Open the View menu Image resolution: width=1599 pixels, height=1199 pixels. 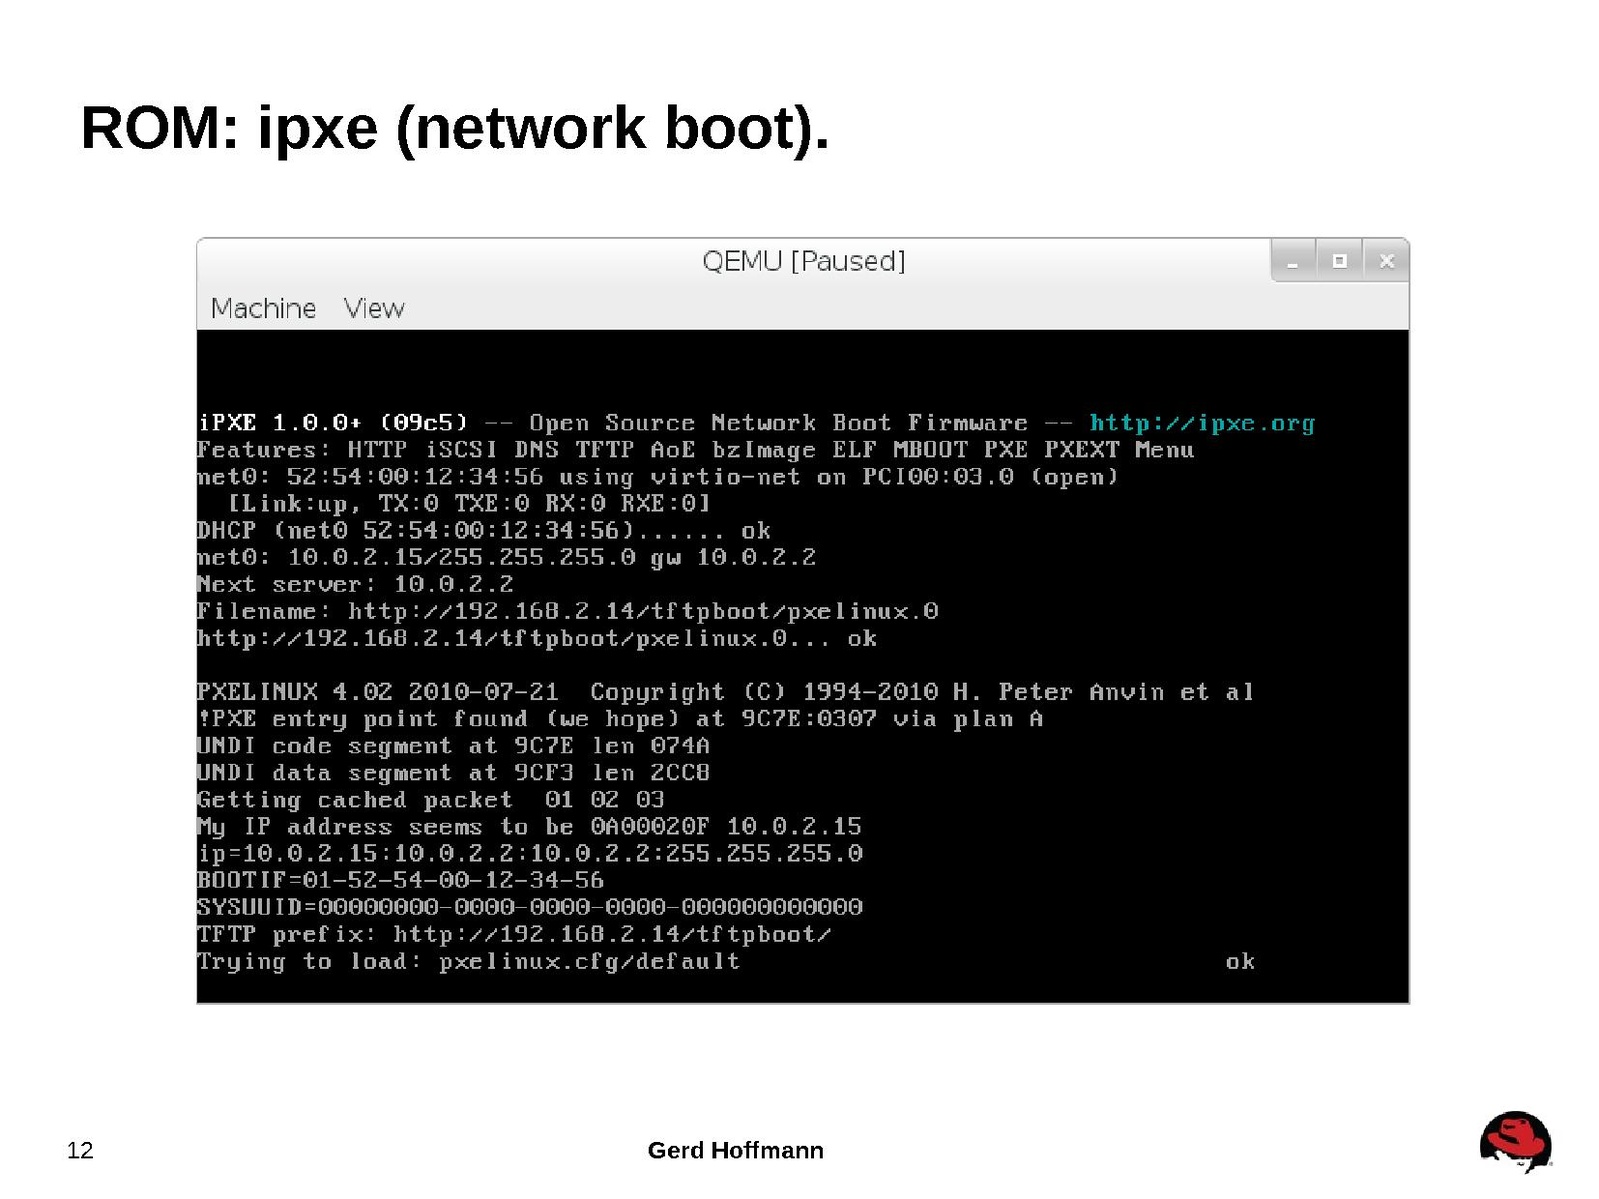(x=374, y=308)
